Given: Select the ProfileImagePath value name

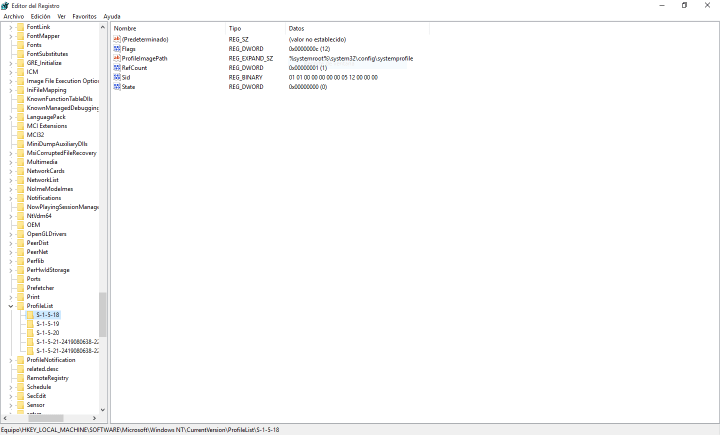Looking at the screenshot, I should 144,58.
